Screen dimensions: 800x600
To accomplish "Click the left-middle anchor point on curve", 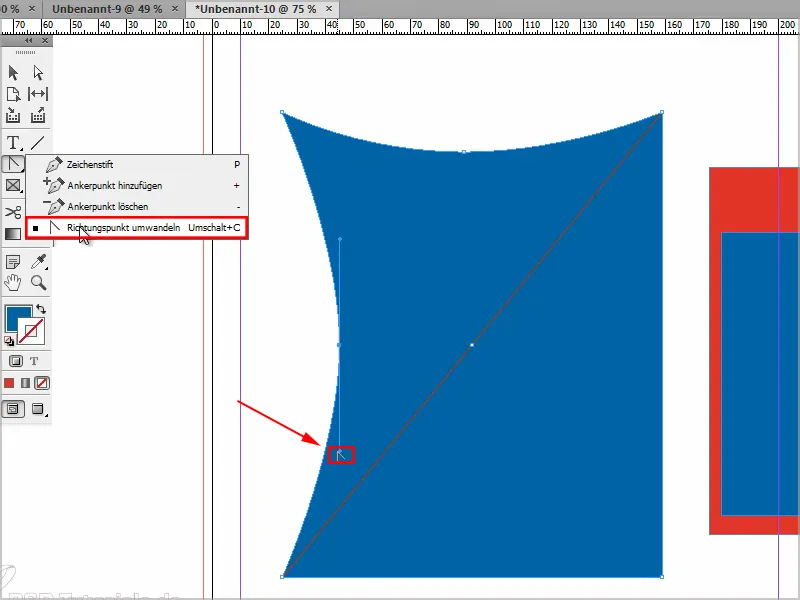I will 339,345.
